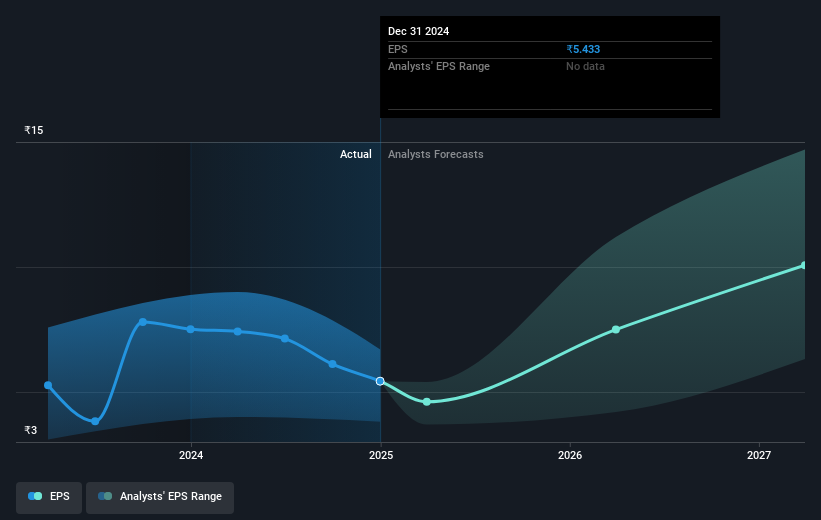Click the tooltip 'Analysts' EPS Range' row label
This screenshot has height=520, width=821.
(439, 67)
